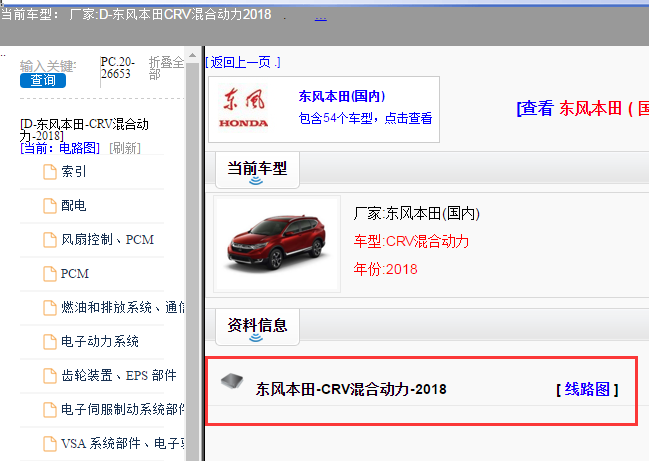649x461 pixels.
Task: Click the 刷新 refresh link
Action: (x=125, y=148)
